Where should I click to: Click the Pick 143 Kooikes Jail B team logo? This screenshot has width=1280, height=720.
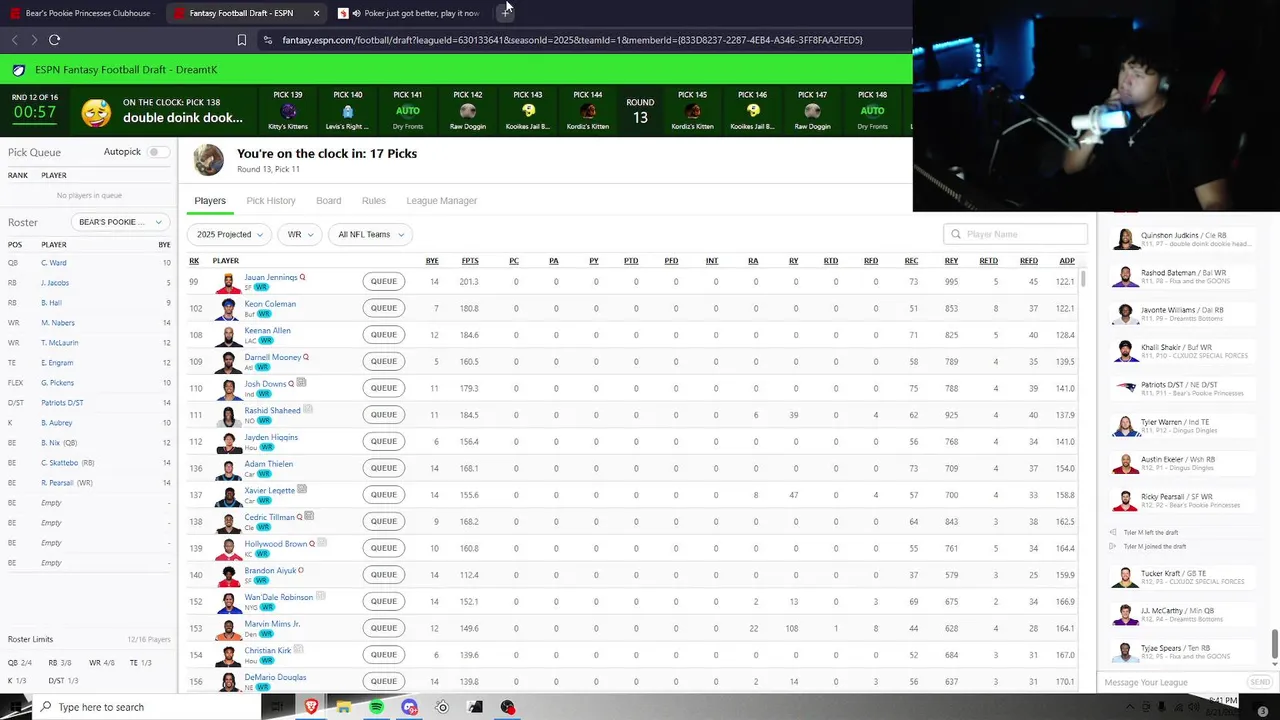pyautogui.click(x=528, y=111)
